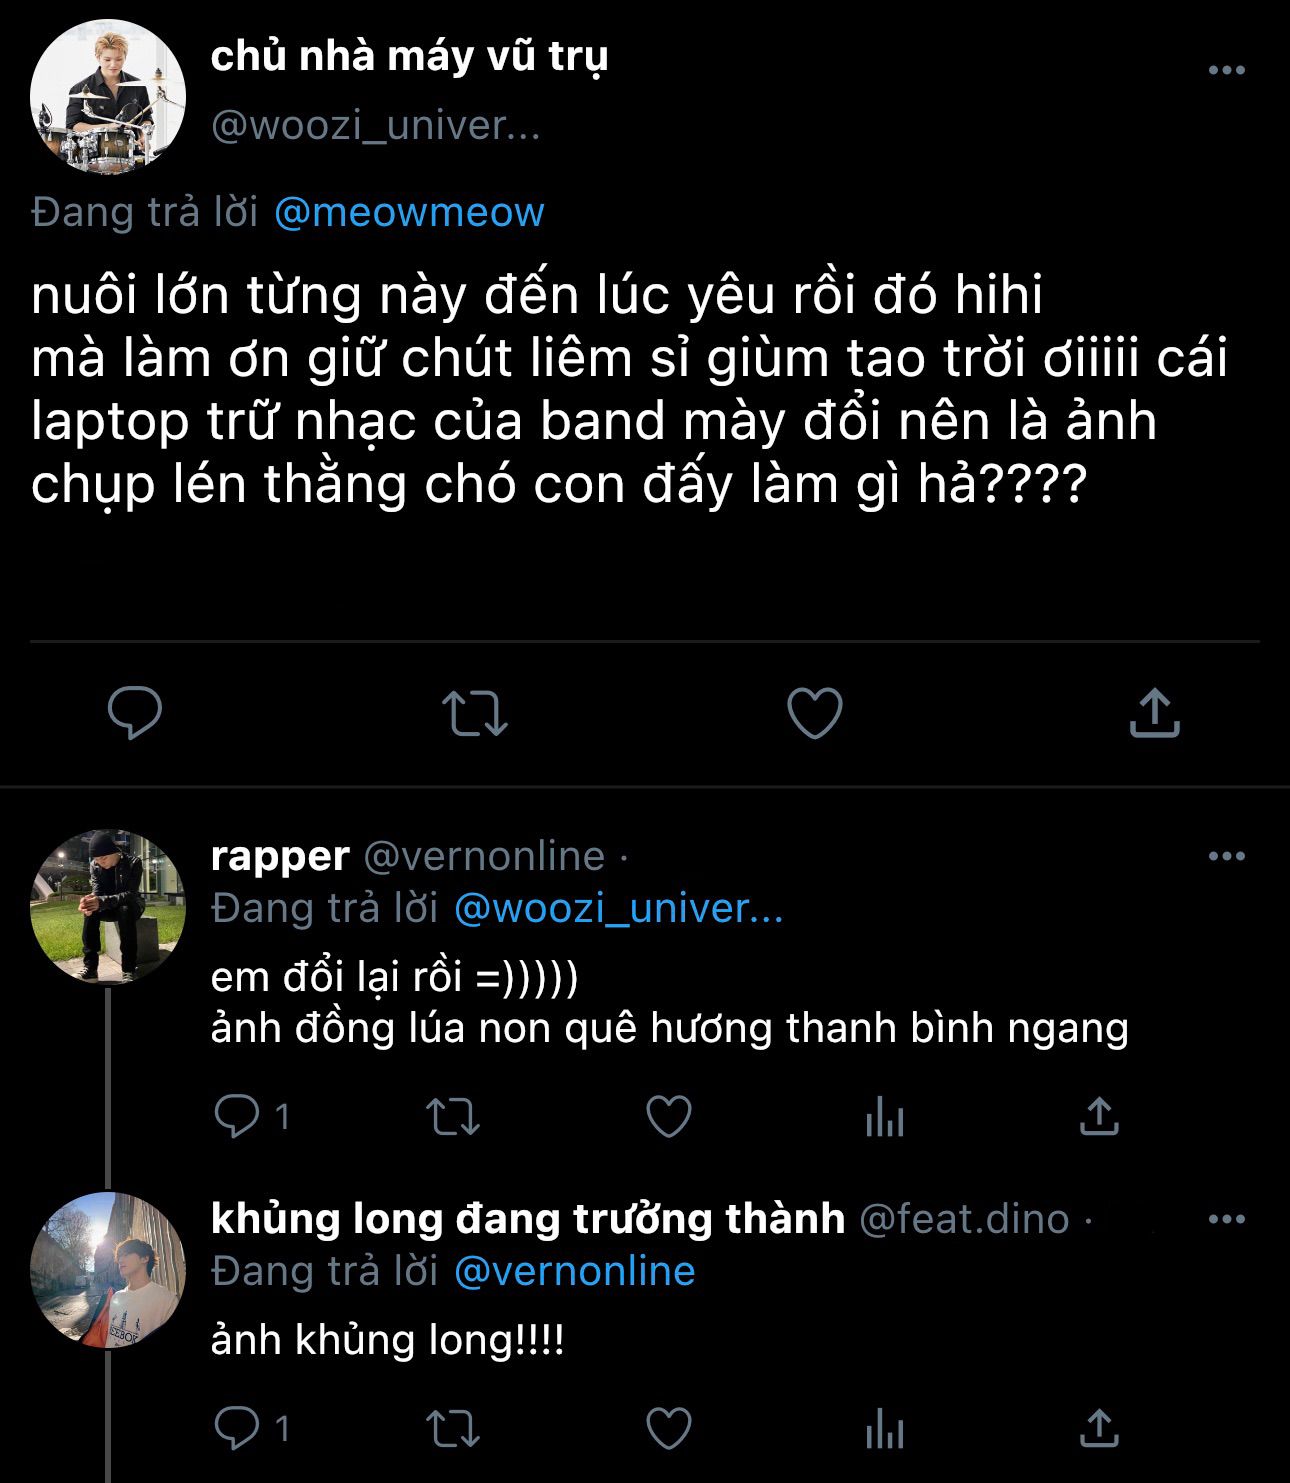Retweet the main woozi_univer tweet

point(475,714)
